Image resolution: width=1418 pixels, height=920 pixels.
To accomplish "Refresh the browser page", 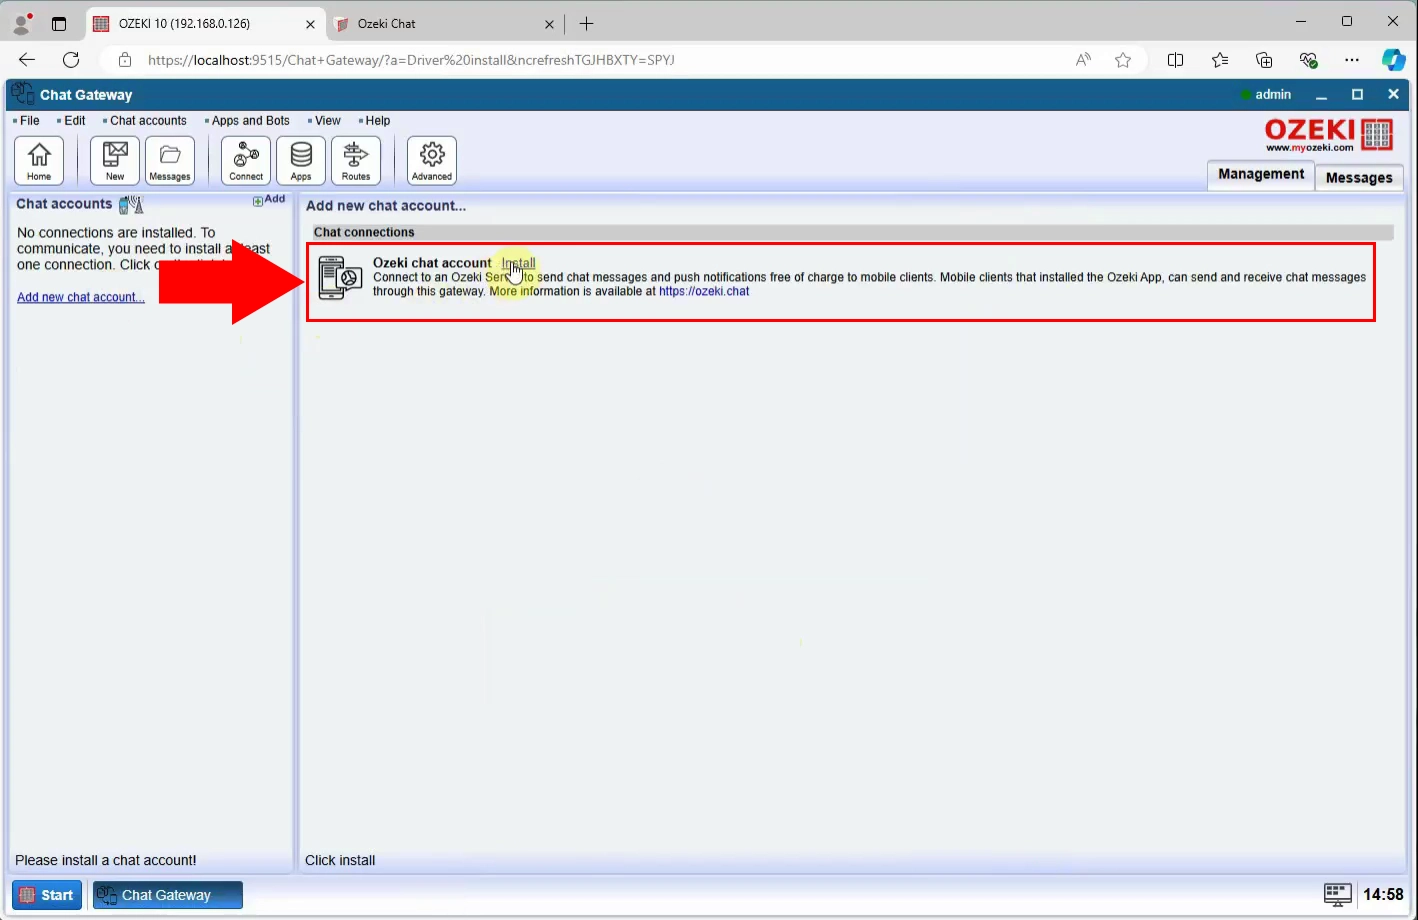I will coord(71,60).
